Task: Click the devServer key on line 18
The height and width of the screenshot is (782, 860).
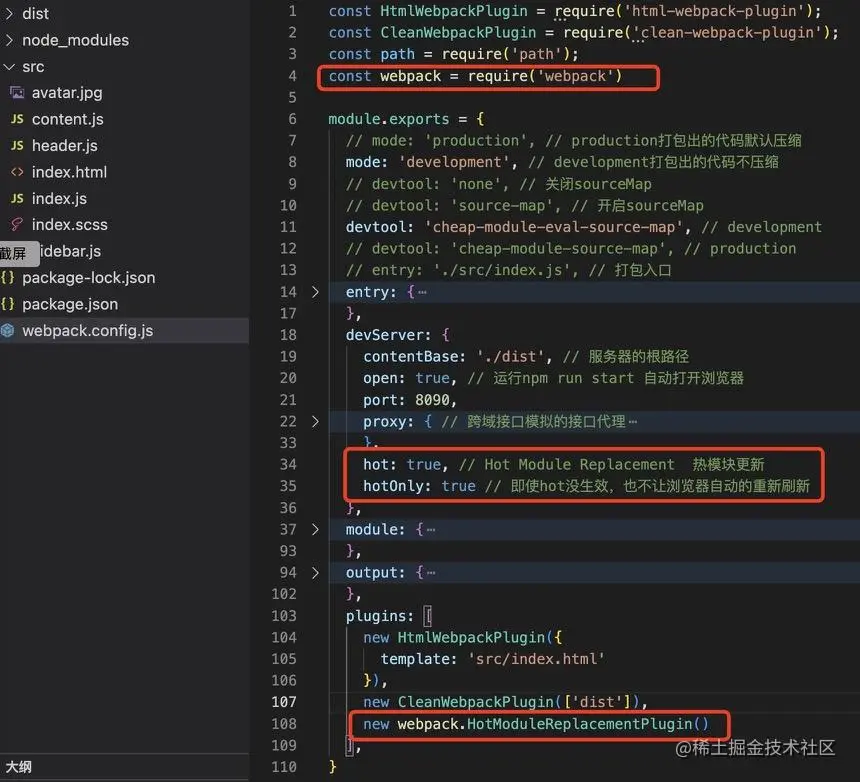Action: (383, 335)
